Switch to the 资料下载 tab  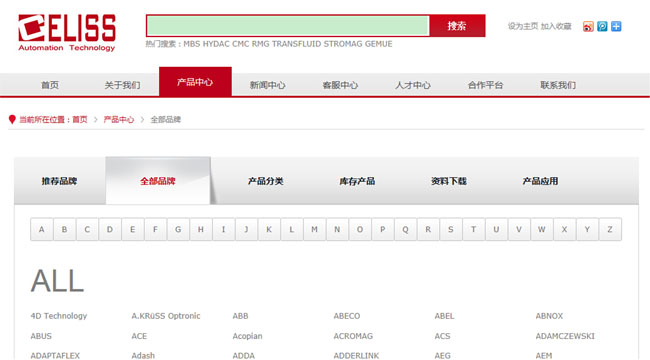449,181
